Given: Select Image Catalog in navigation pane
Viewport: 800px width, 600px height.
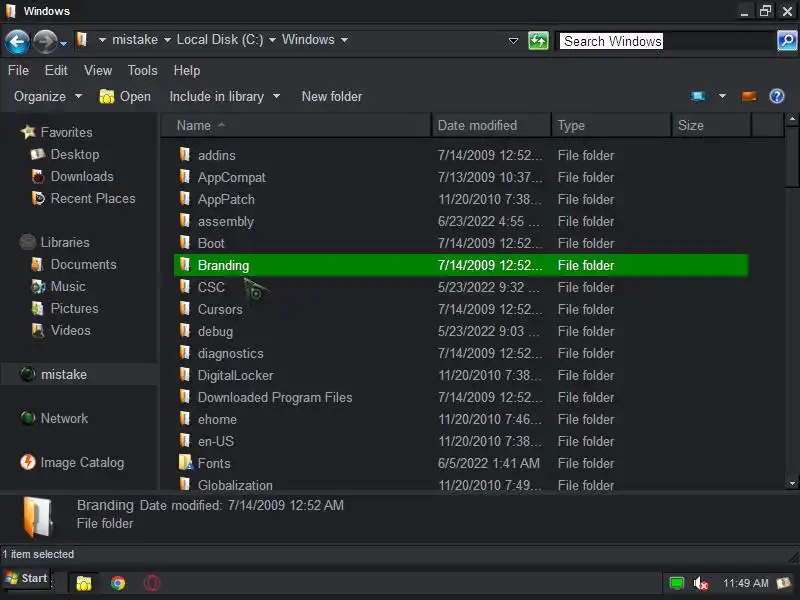Looking at the screenshot, I should click(x=82, y=462).
